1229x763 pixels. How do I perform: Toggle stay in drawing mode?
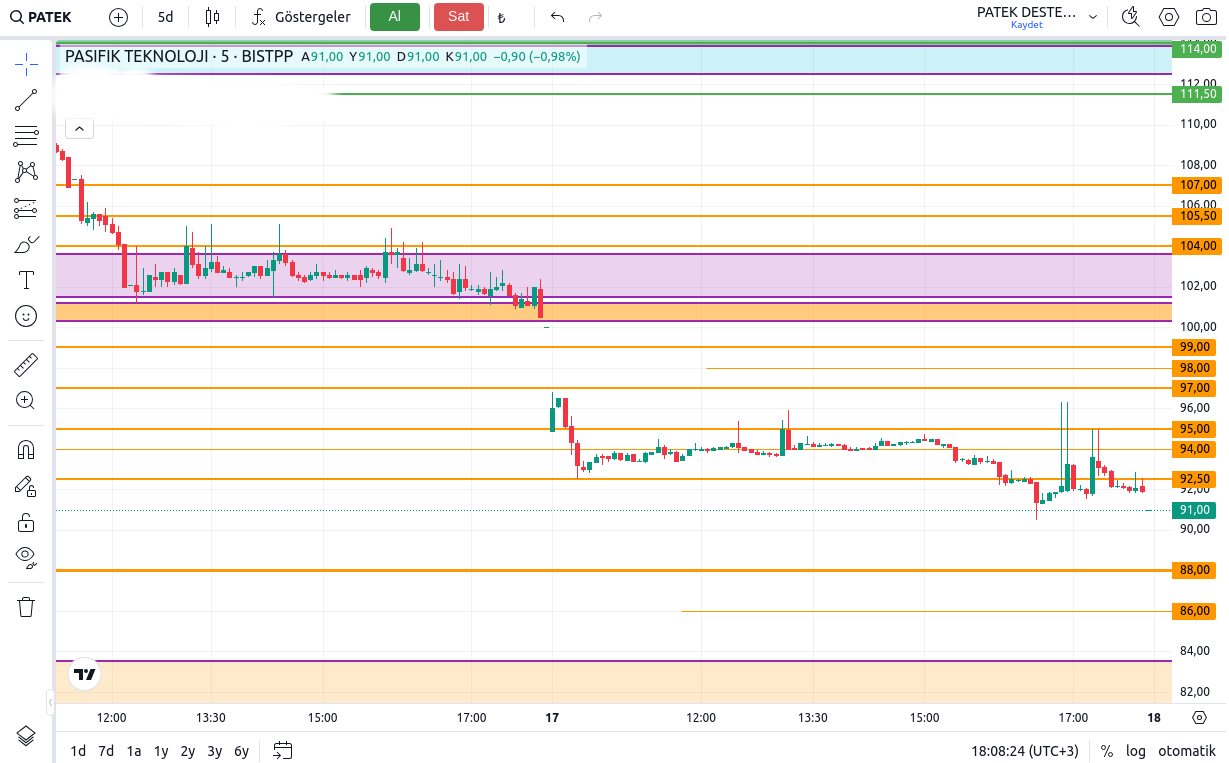click(26, 485)
